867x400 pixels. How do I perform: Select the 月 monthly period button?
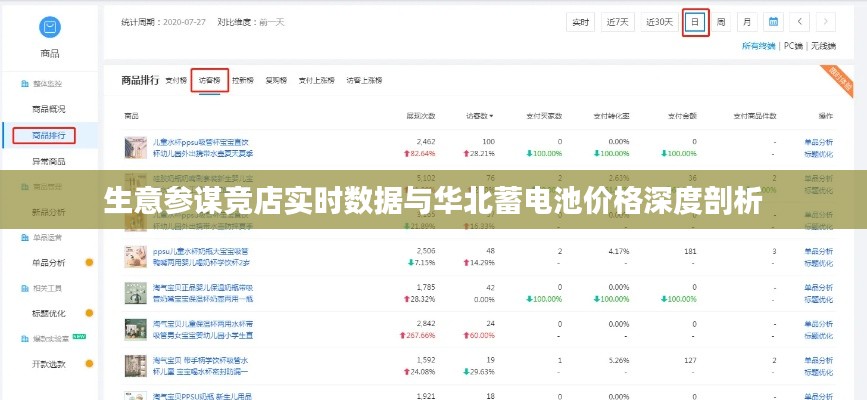[x=747, y=22]
